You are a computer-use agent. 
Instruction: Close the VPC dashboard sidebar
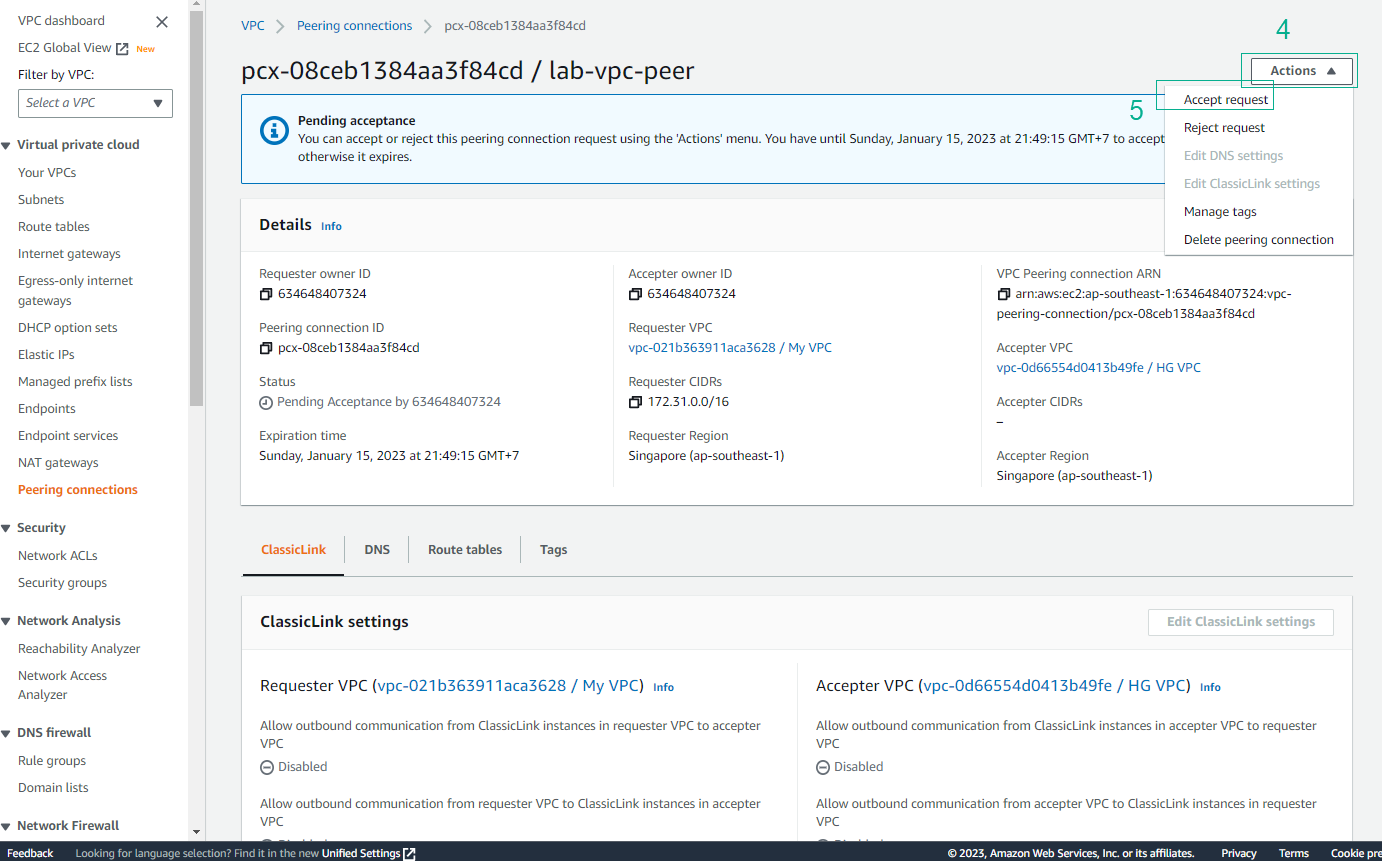pyautogui.click(x=162, y=21)
